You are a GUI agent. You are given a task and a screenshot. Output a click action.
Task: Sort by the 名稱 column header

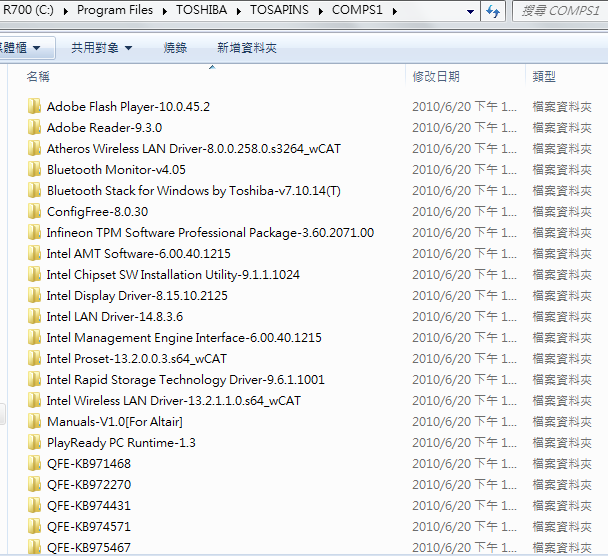(x=38, y=76)
